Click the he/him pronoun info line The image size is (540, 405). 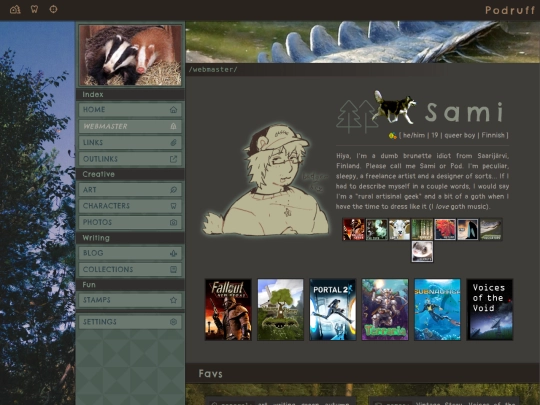click(454, 135)
